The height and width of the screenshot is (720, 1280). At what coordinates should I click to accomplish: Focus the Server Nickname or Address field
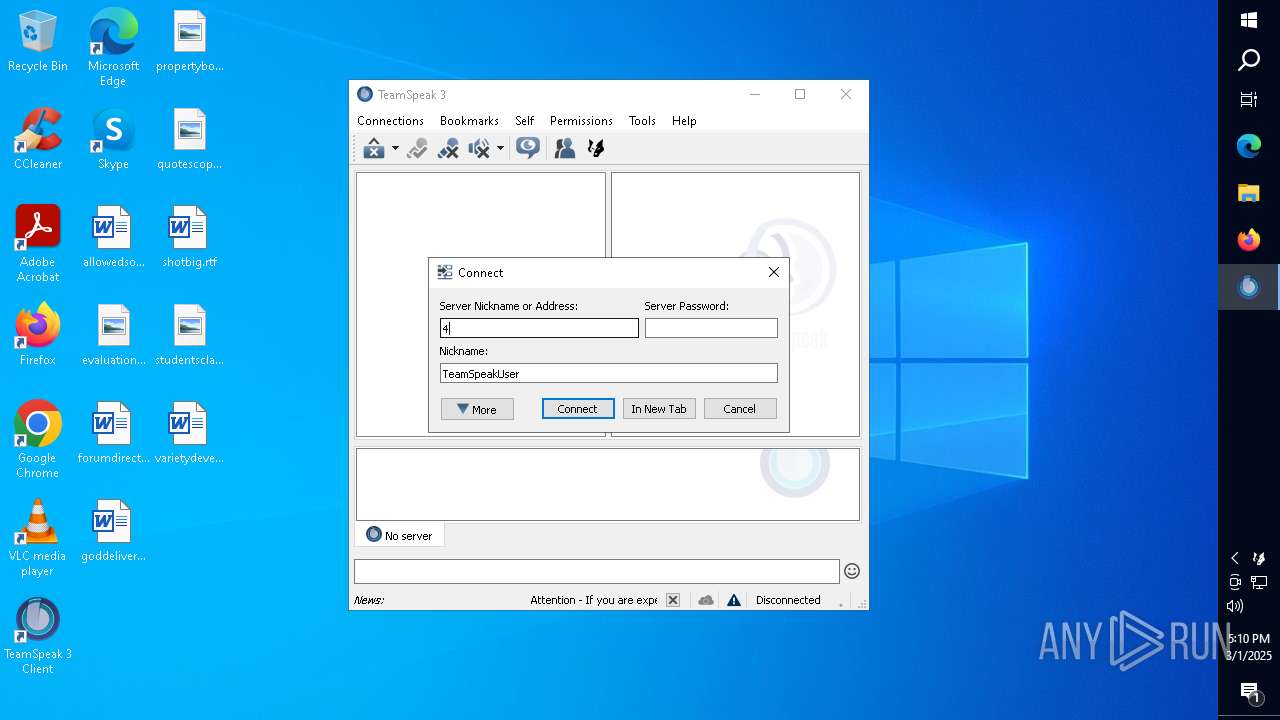(539, 328)
